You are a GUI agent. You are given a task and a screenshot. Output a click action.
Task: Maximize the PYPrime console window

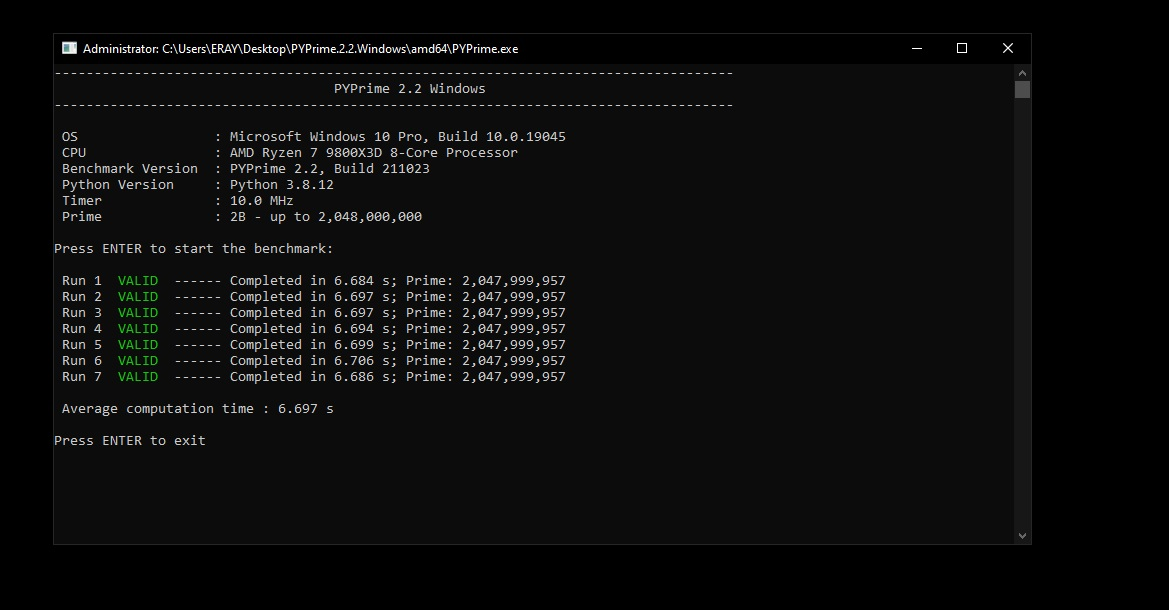point(962,48)
